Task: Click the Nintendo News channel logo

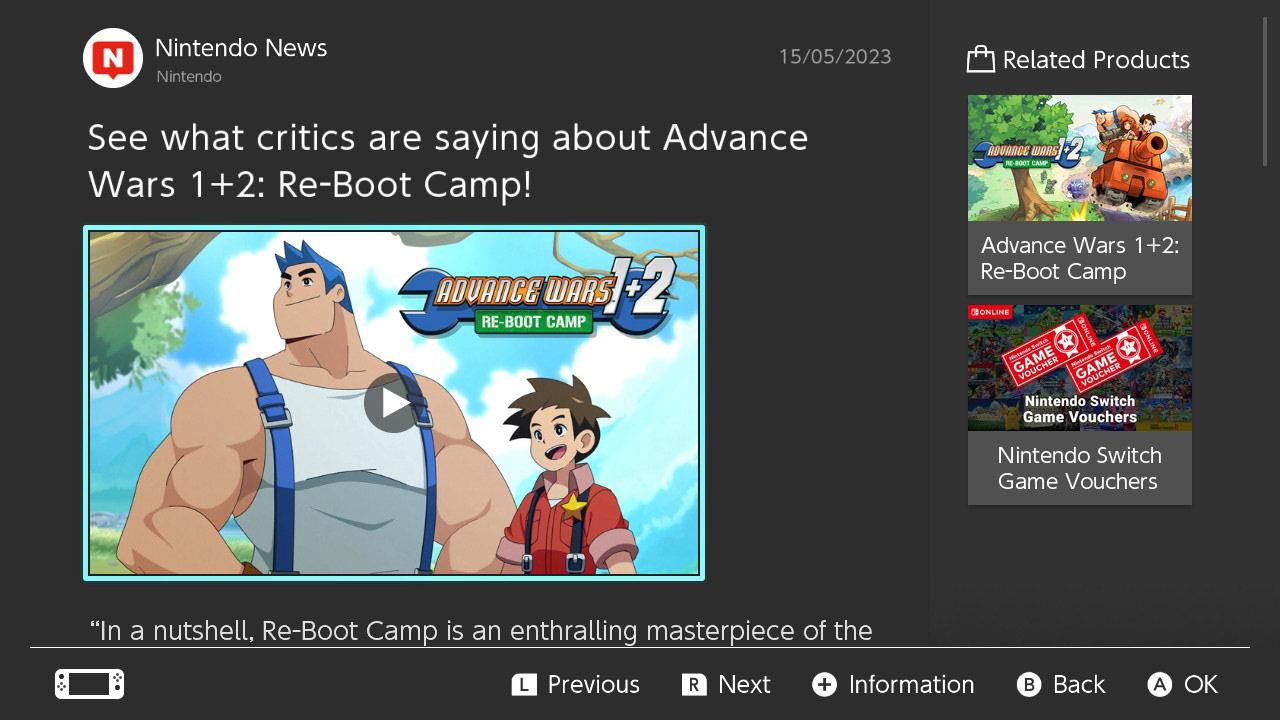Action: [x=113, y=58]
